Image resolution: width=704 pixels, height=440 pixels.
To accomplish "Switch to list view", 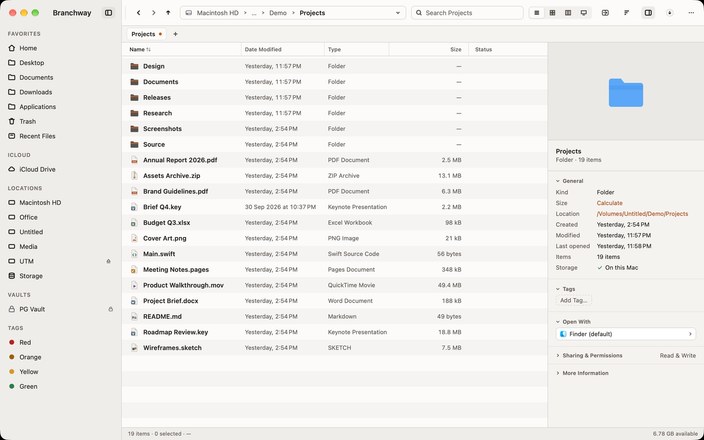I will point(537,13).
